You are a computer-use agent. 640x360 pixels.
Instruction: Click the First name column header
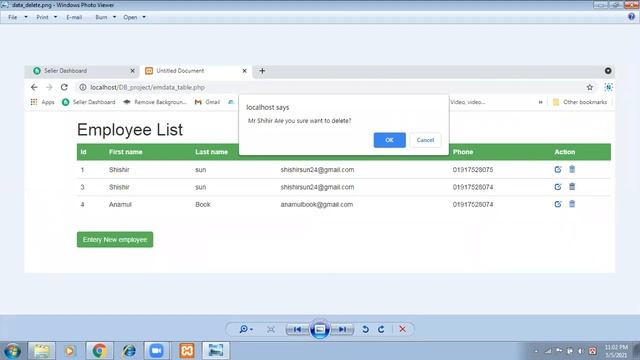[125, 152]
